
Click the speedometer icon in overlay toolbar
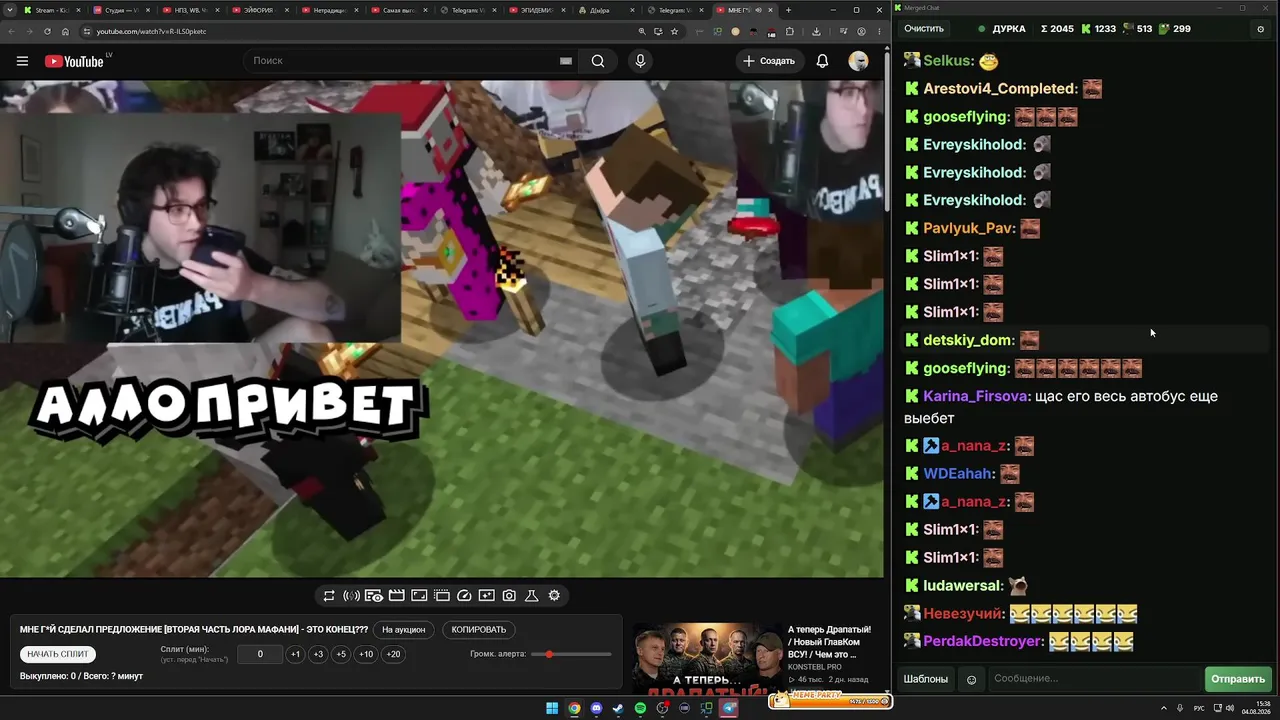tap(464, 596)
